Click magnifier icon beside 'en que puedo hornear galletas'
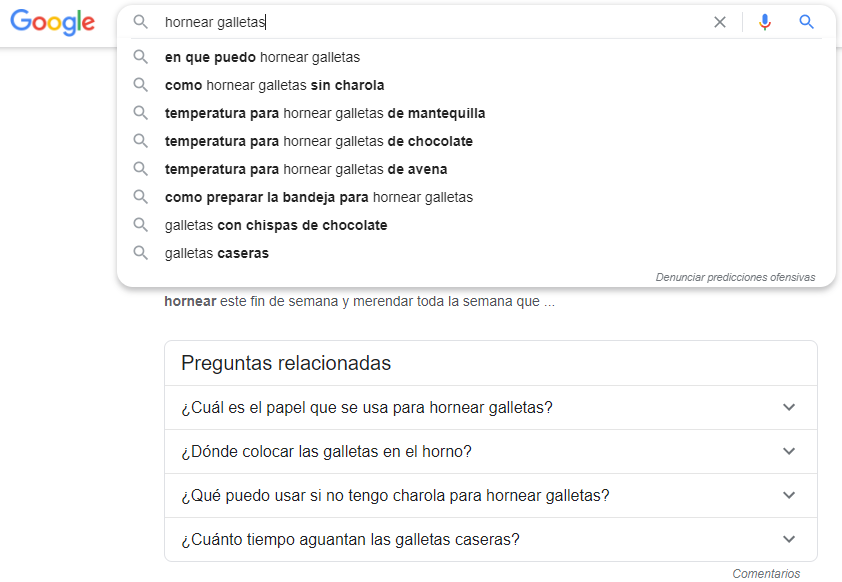 pyautogui.click(x=141, y=57)
